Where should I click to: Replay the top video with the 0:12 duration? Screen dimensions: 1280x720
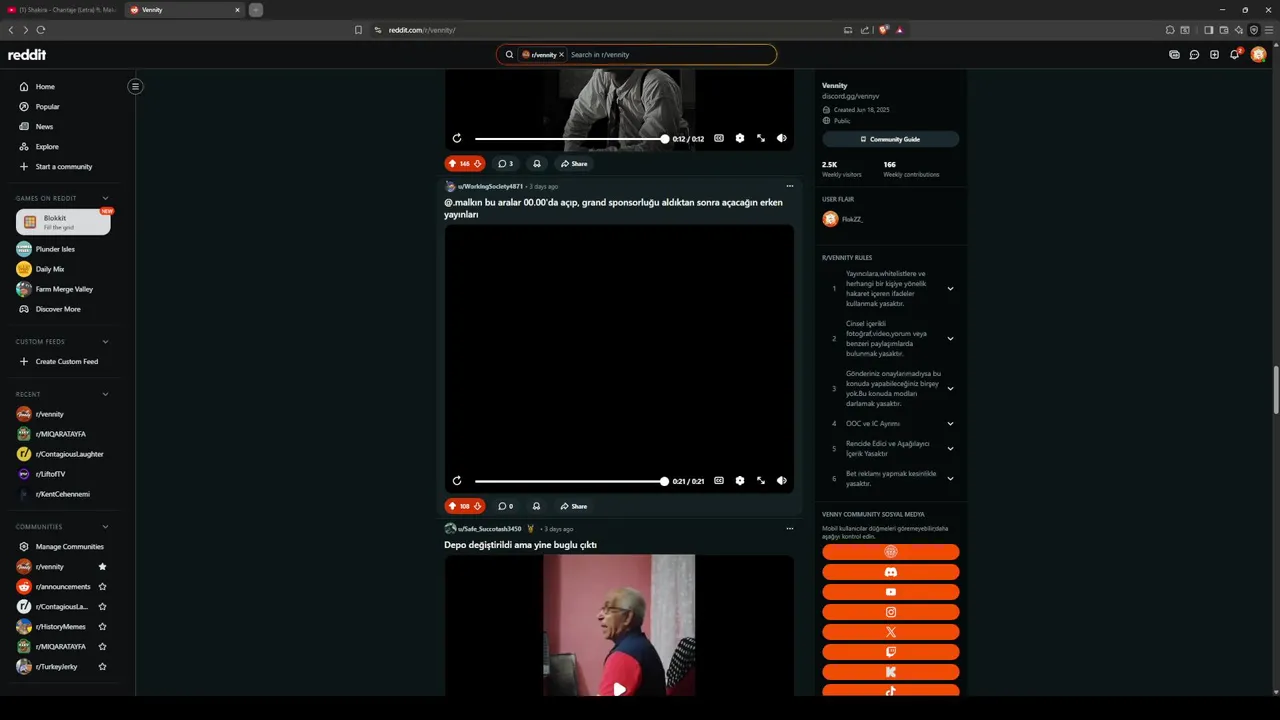457,138
